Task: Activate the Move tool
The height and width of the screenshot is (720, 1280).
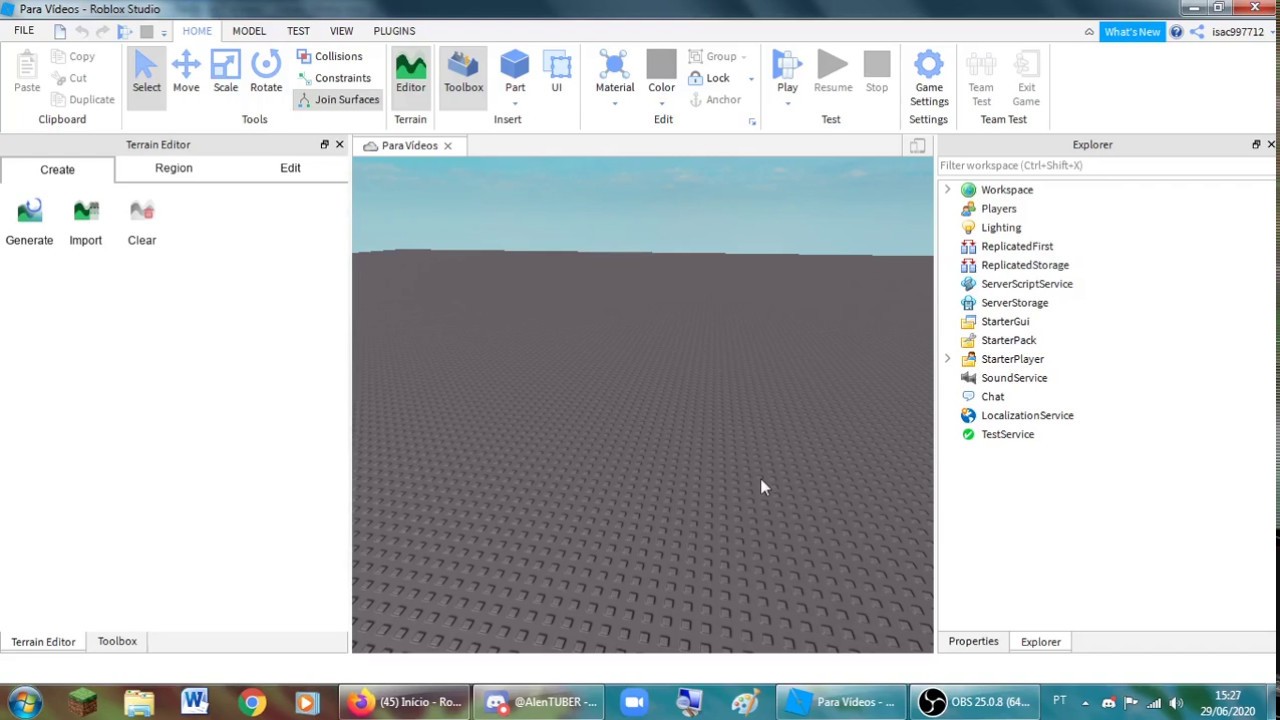Action: point(186,72)
